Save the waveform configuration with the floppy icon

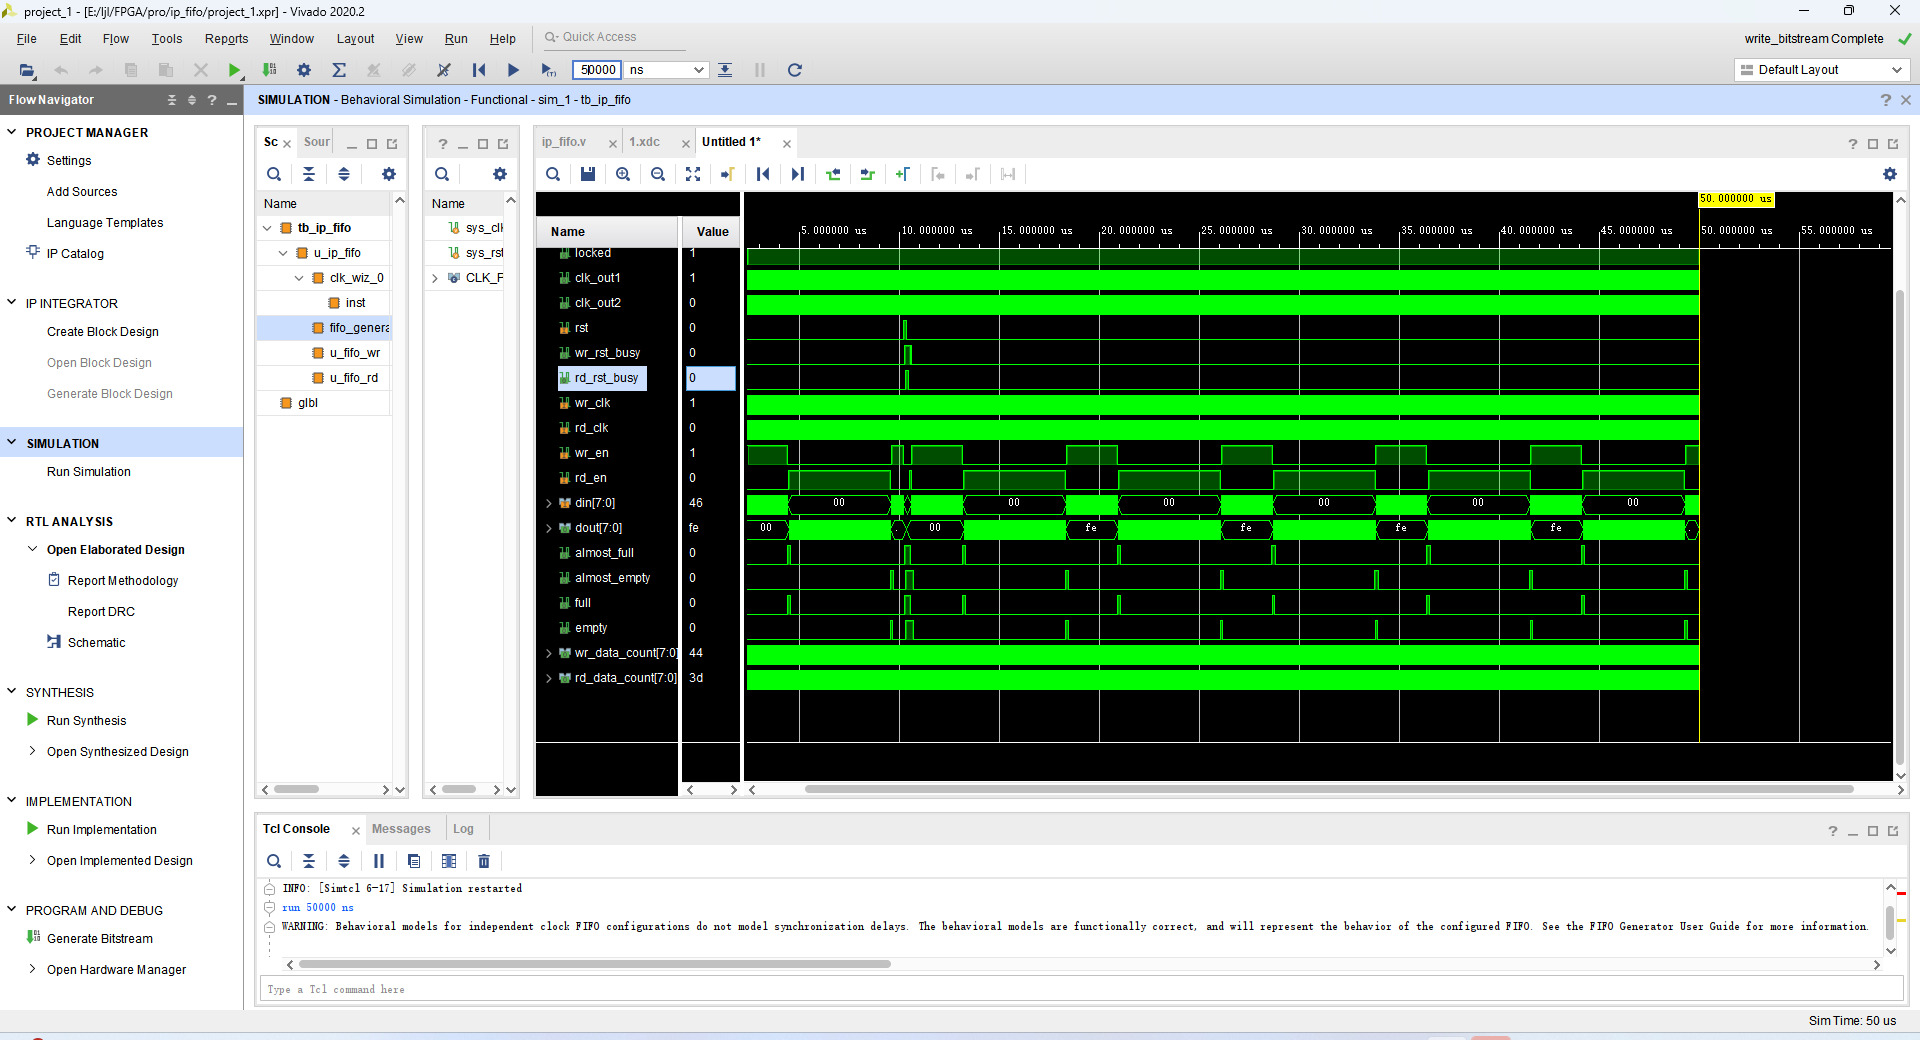588,174
